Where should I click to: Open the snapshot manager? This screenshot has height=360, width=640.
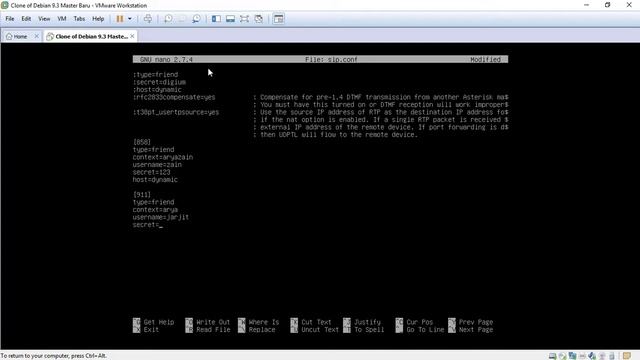(196, 19)
